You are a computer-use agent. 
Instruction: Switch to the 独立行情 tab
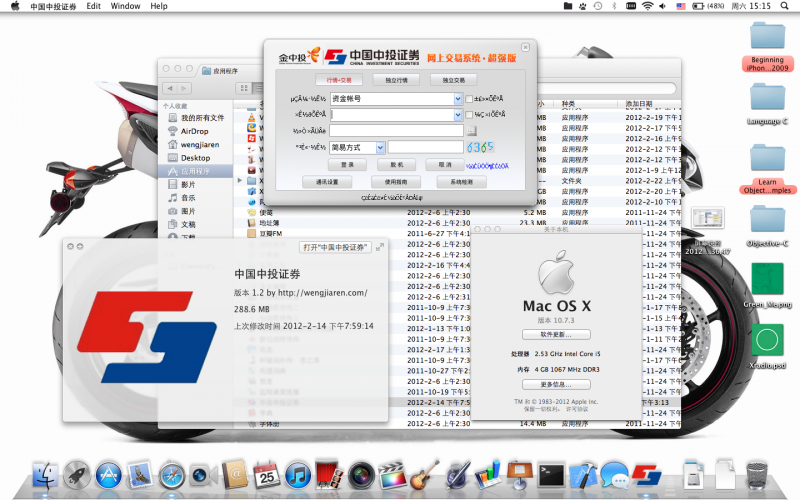396,79
